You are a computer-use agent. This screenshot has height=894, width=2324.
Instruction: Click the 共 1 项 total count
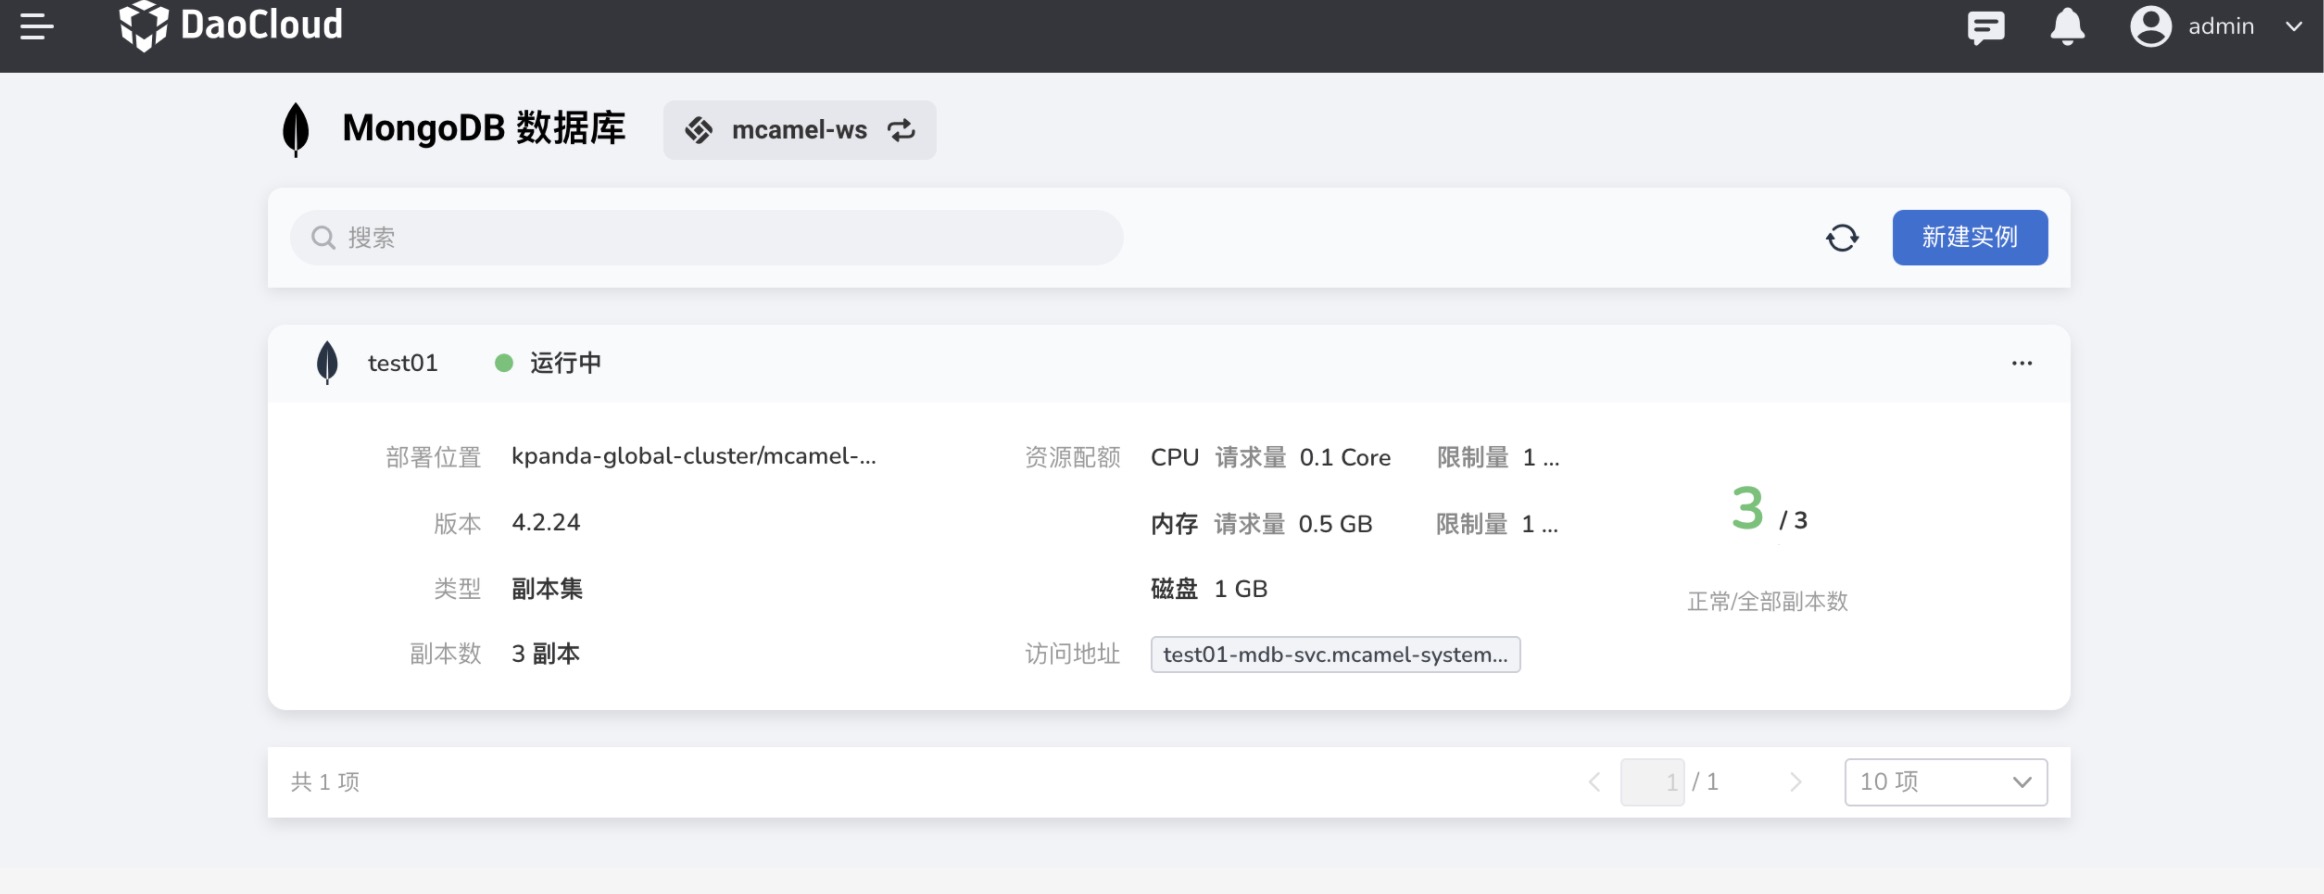pos(326,782)
